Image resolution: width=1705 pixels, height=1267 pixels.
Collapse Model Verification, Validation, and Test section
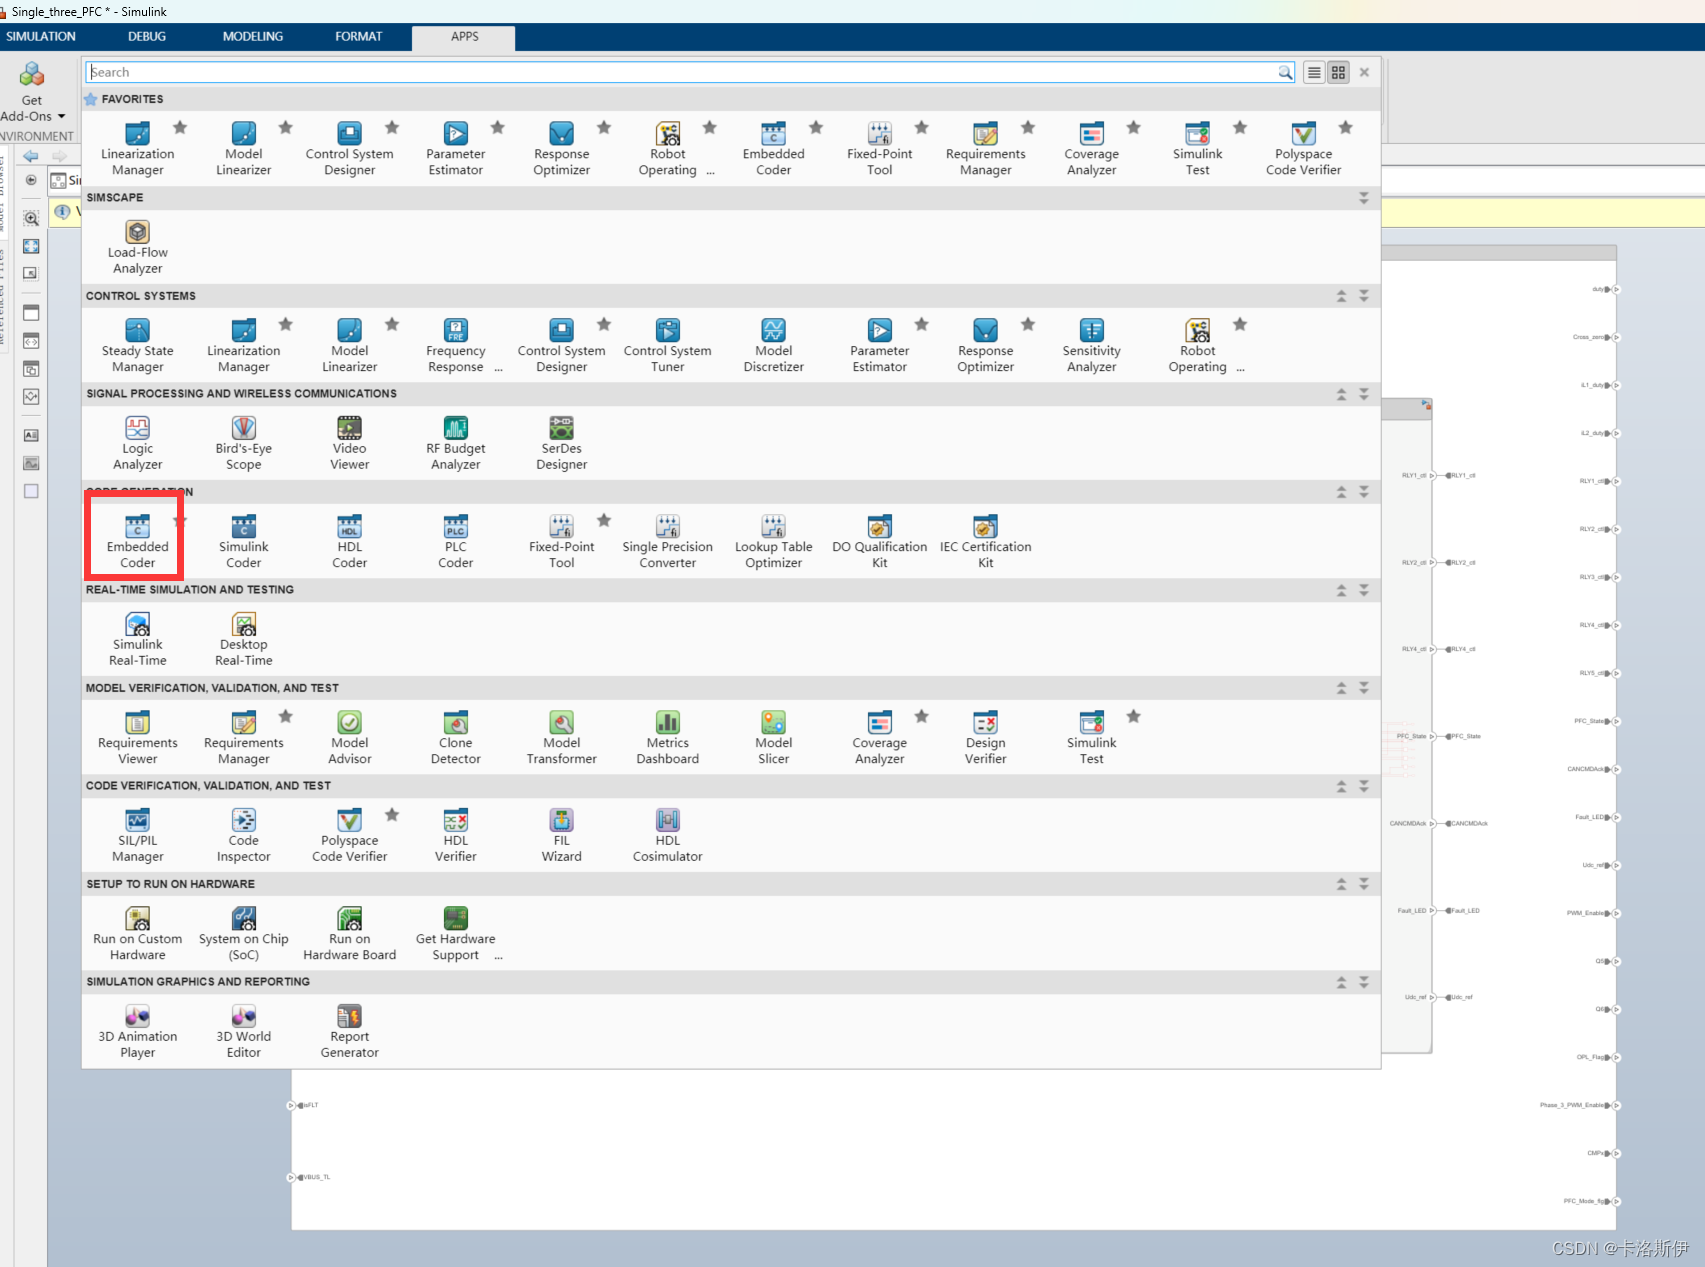(1341, 688)
